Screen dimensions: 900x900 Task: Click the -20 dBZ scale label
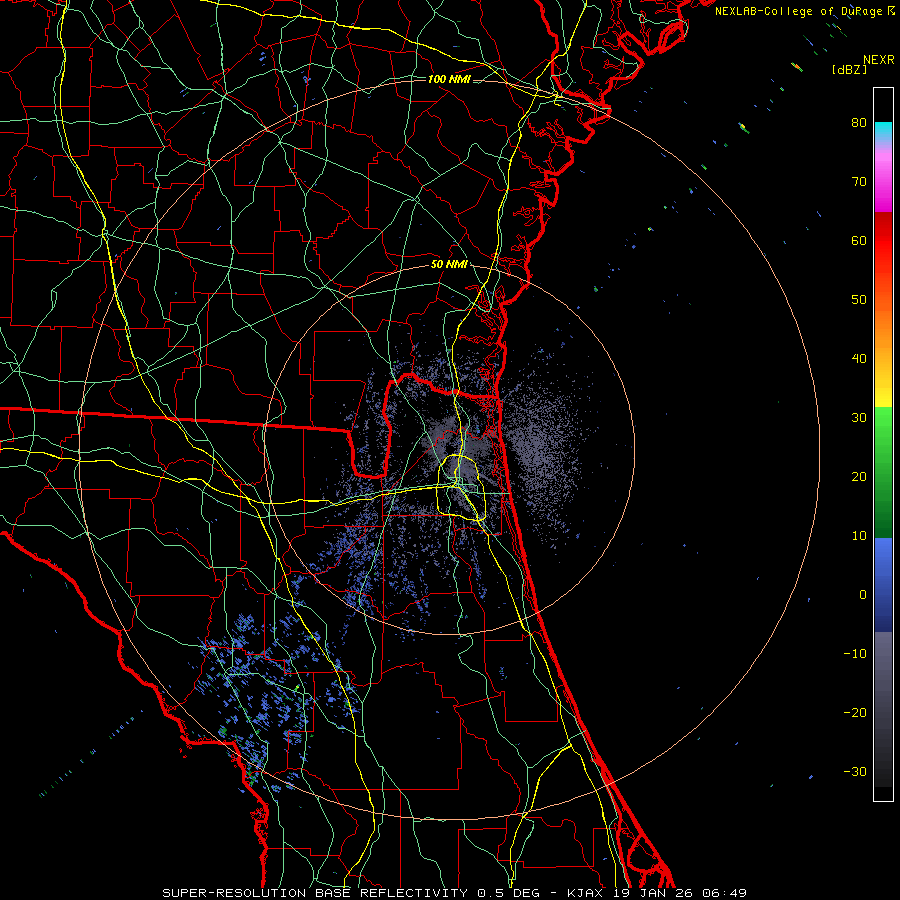855,712
